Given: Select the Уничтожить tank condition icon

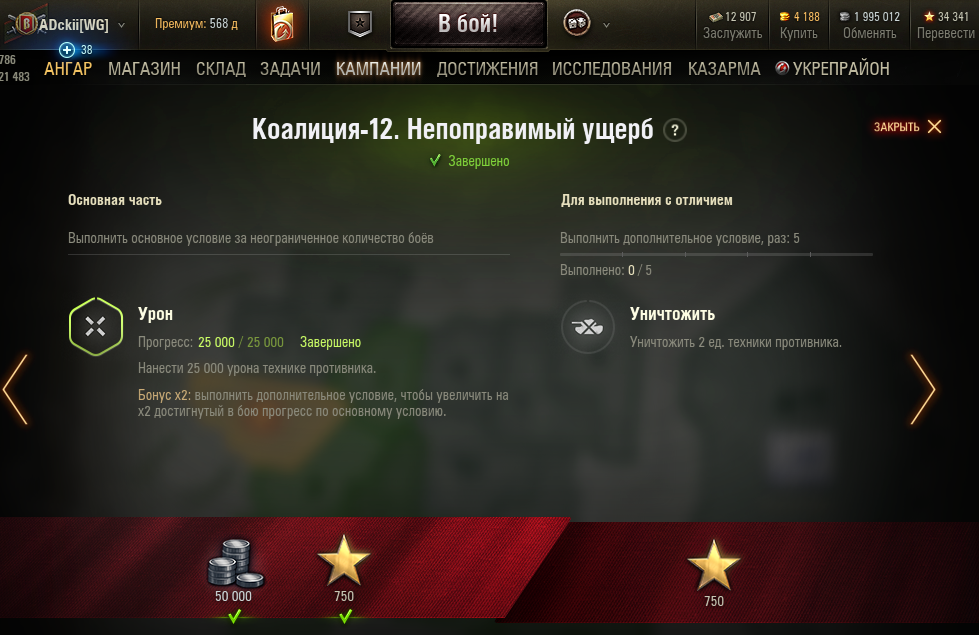Looking at the screenshot, I should point(588,327).
